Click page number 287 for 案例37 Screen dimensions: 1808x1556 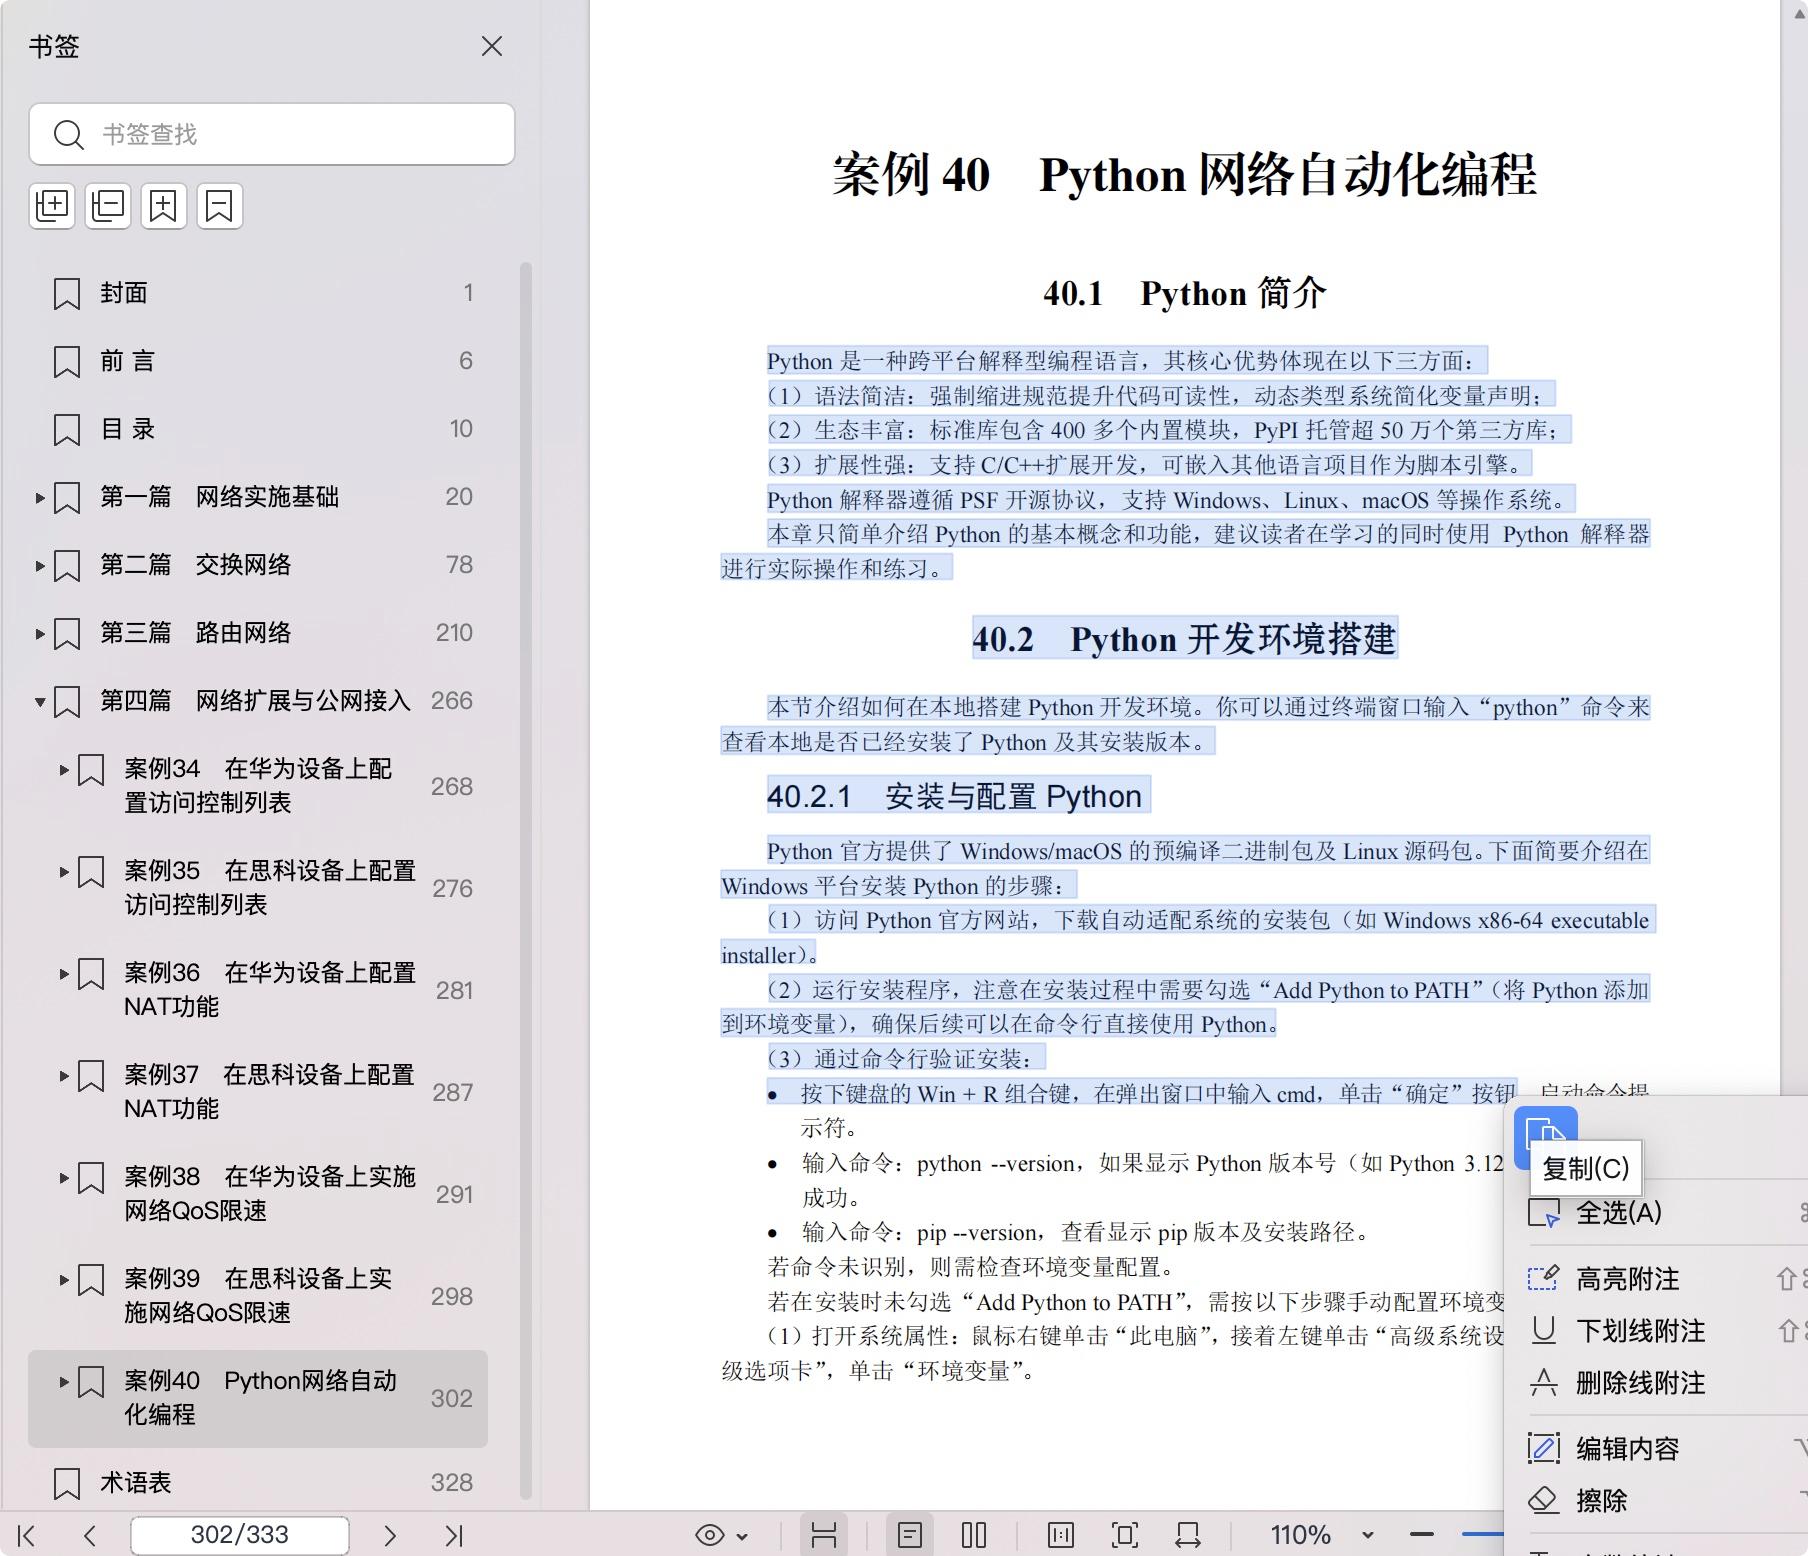pos(452,1092)
